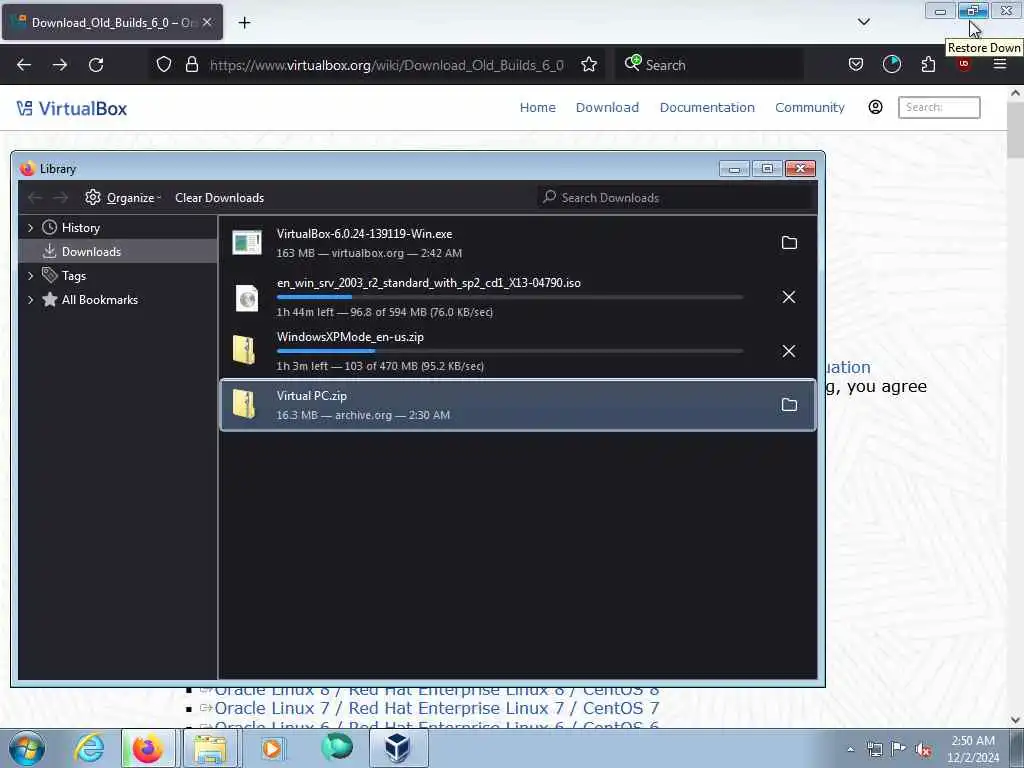
Task: Close the Download_Old_Builds_6_0 tab
Action: click(207, 22)
